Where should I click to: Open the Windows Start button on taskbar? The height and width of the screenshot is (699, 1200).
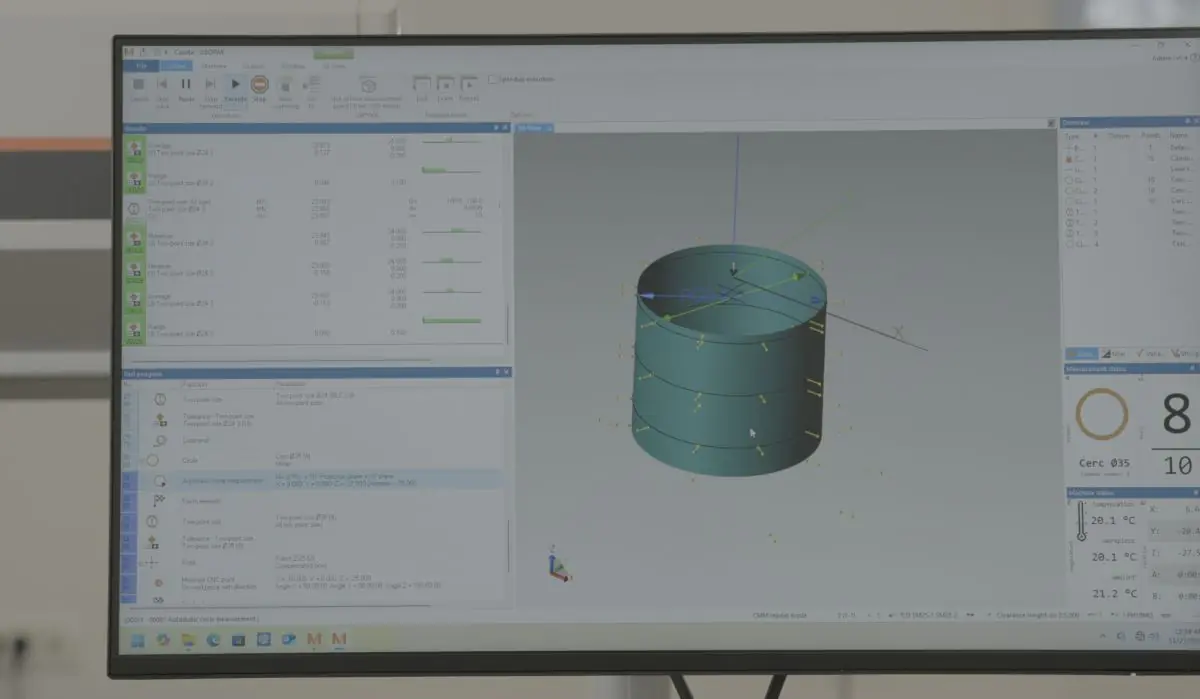pos(137,639)
